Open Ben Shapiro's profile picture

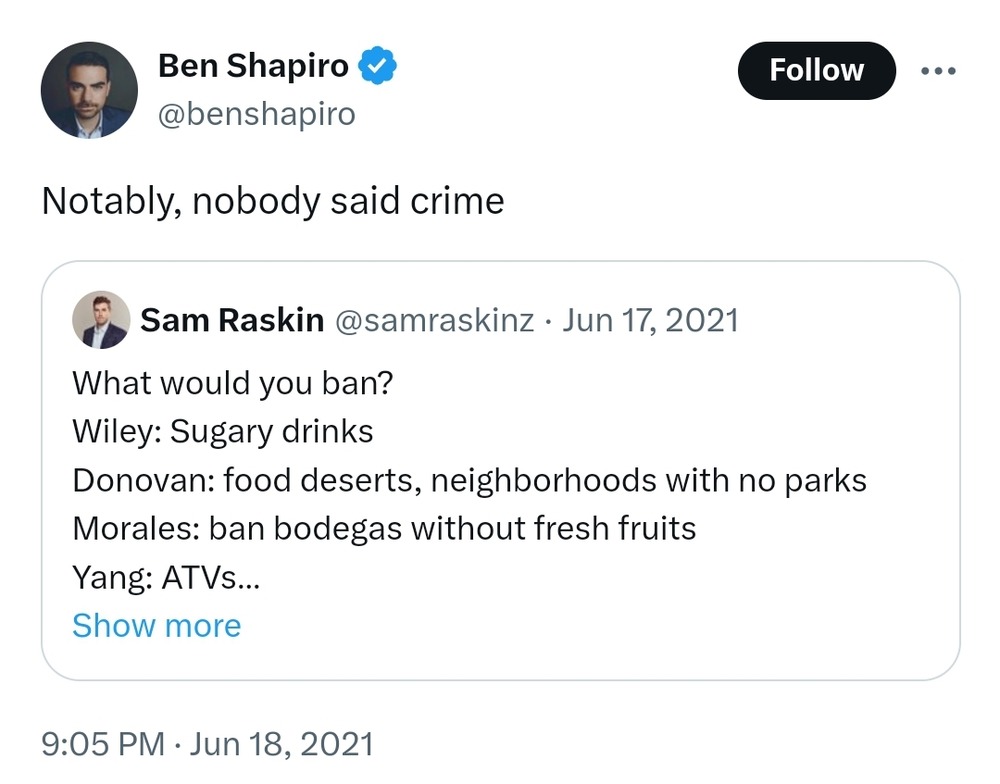click(x=89, y=90)
